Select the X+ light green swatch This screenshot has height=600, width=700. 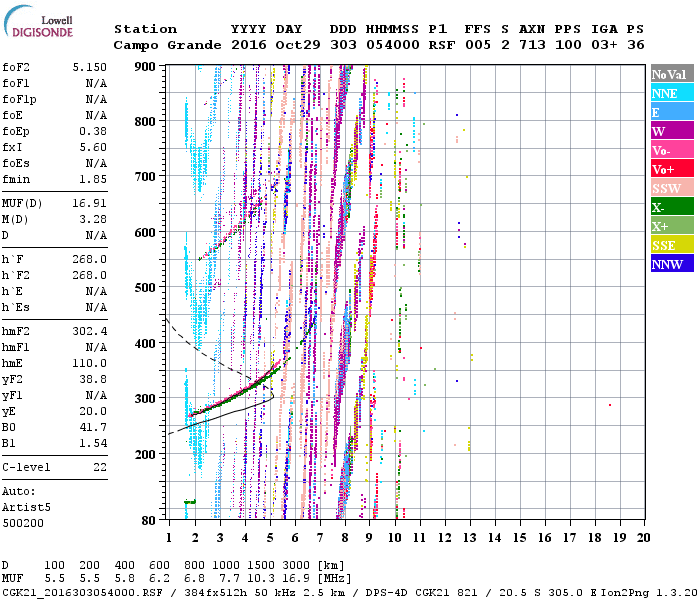tap(672, 225)
